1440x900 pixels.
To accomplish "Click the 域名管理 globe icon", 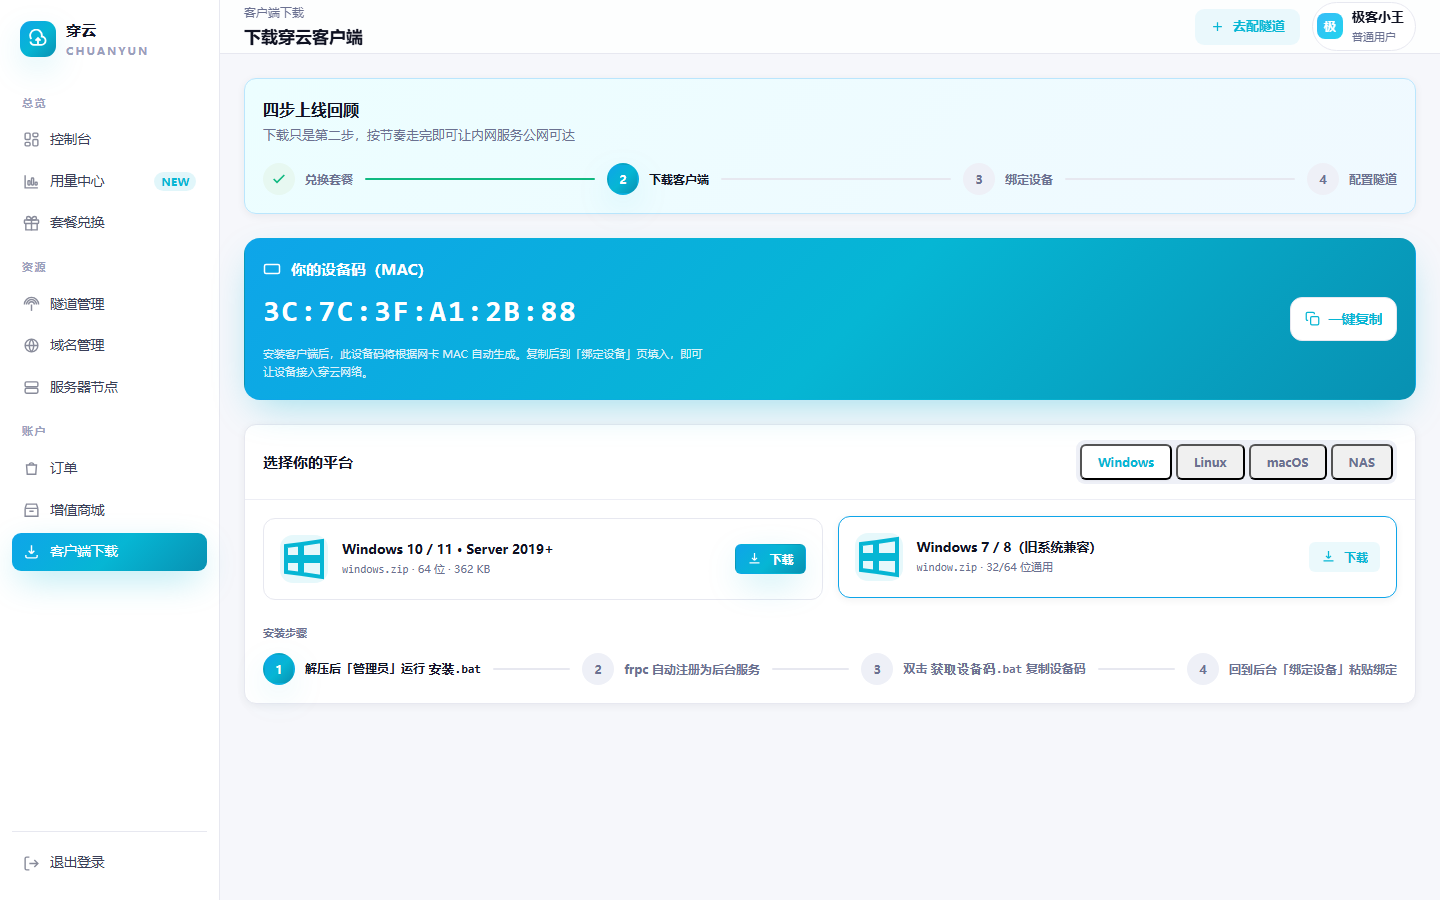I will 31,346.
